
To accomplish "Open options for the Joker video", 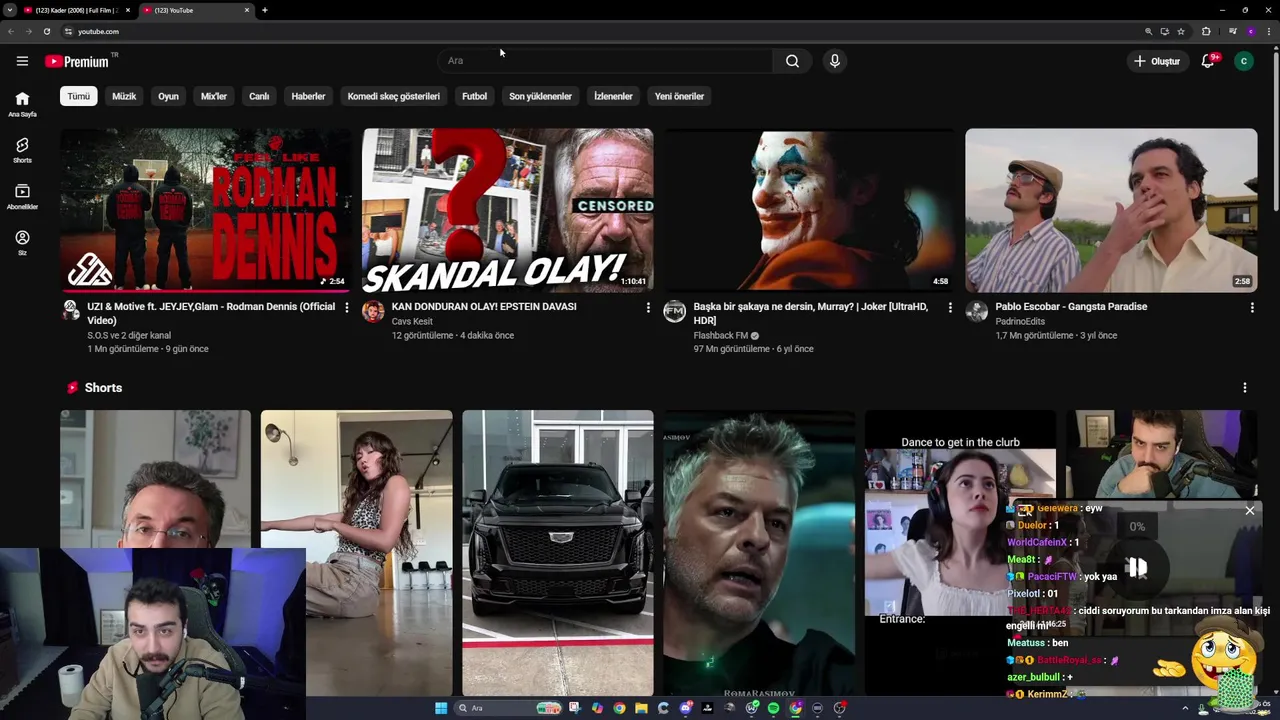I will (x=950, y=308).
